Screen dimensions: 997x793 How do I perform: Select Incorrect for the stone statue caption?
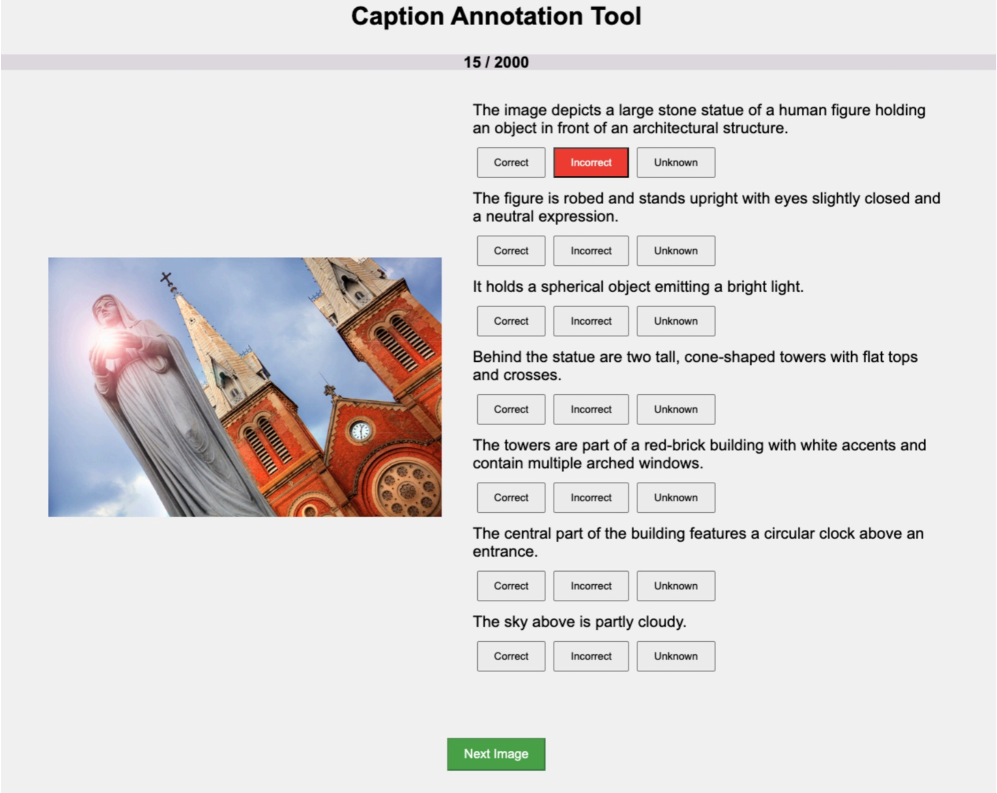coord(591,162)
